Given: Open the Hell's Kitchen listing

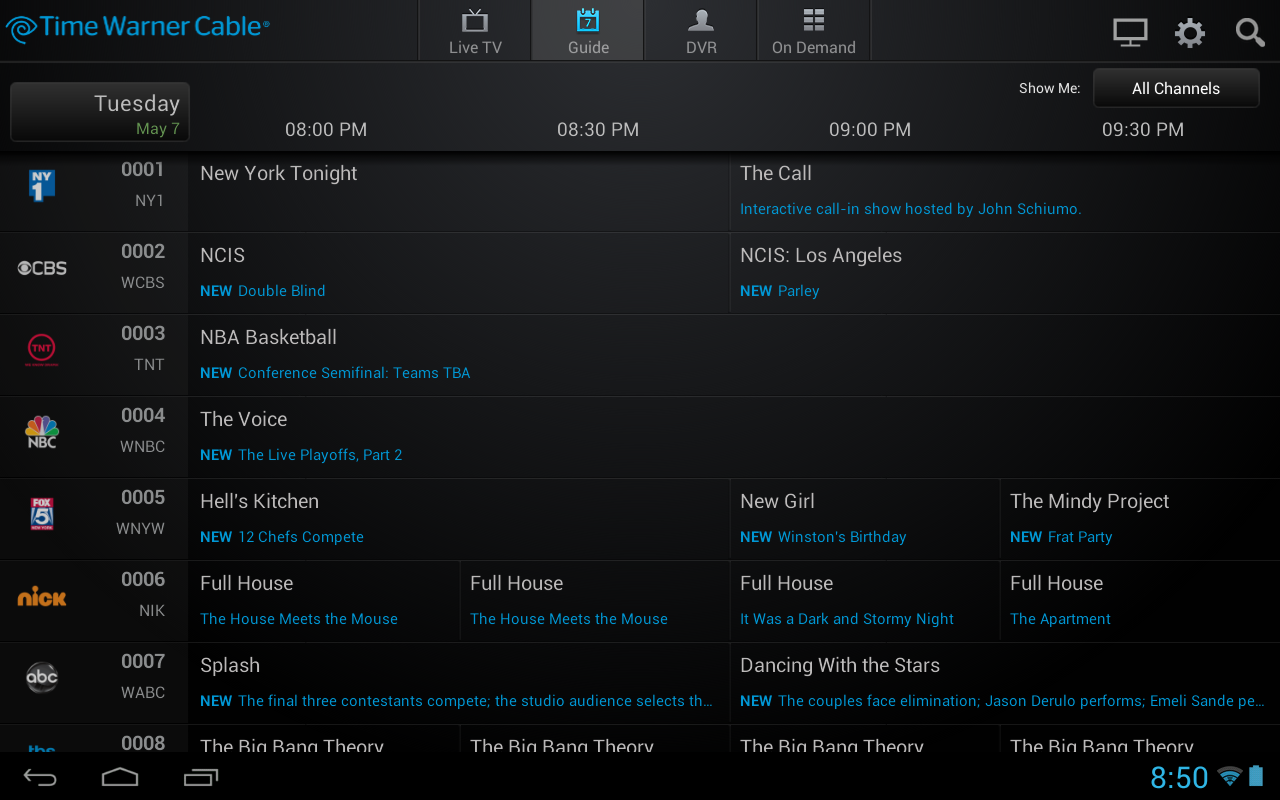Looking at the screenshot, I should tap(459, 520).
